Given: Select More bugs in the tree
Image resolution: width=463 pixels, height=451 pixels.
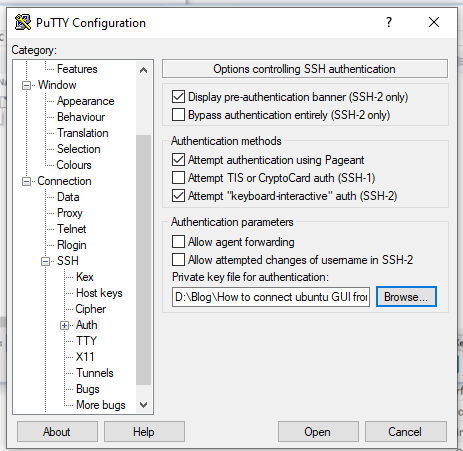Looking at the screenshot, I should [x=101, y=405].
